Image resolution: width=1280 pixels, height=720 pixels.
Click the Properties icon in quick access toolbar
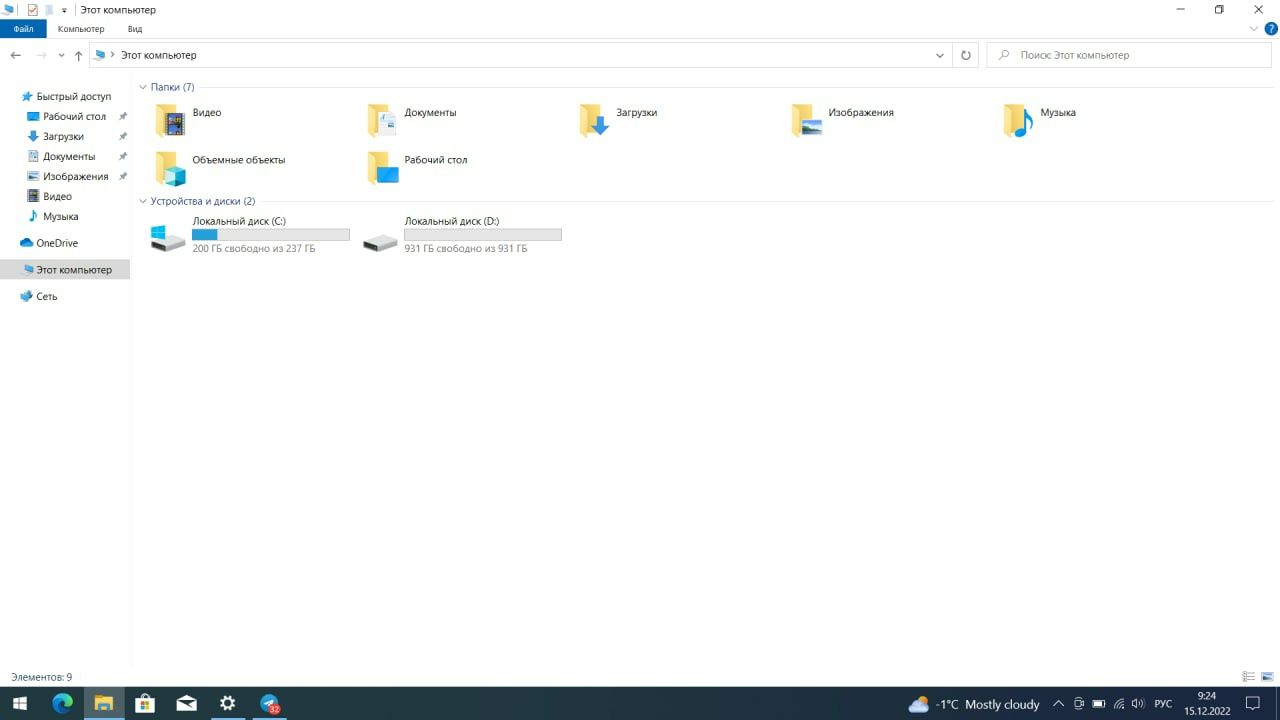(x=32, y=9)
